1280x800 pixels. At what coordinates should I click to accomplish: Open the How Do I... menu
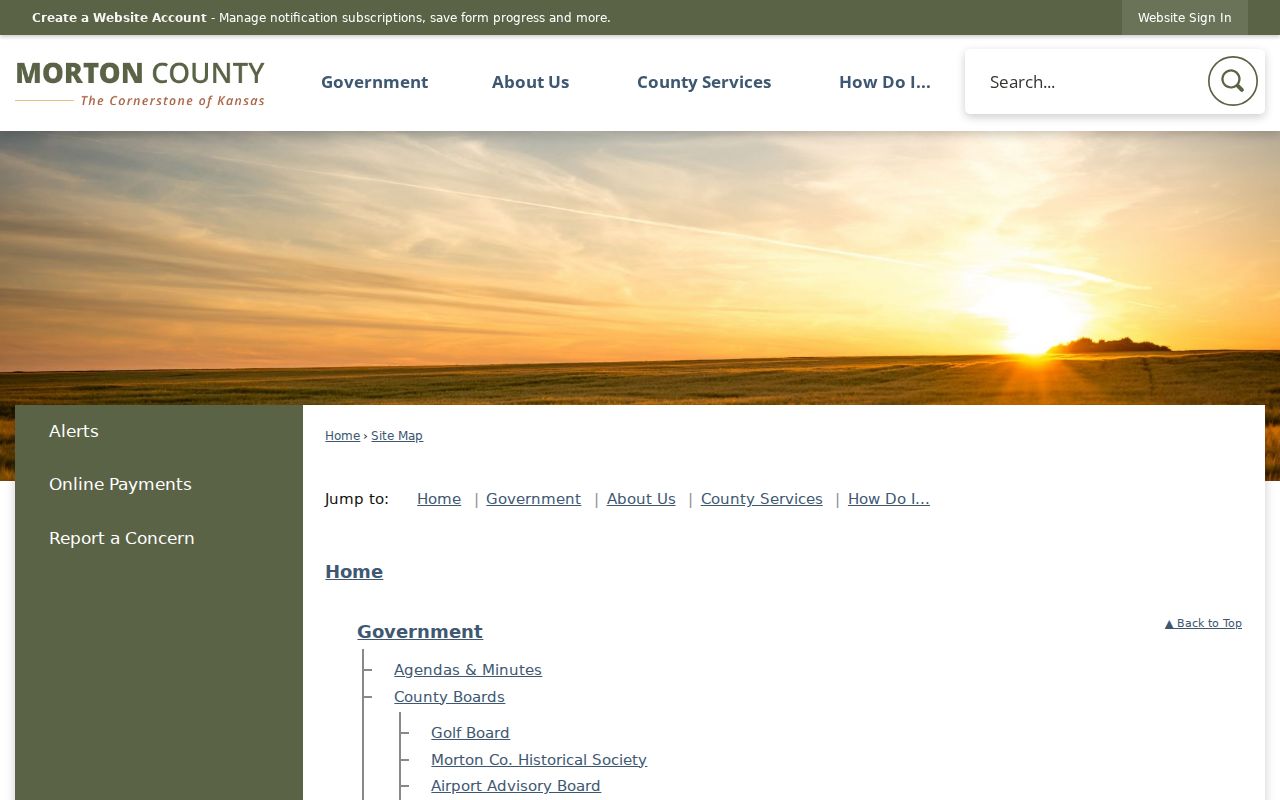click(884, 82)
